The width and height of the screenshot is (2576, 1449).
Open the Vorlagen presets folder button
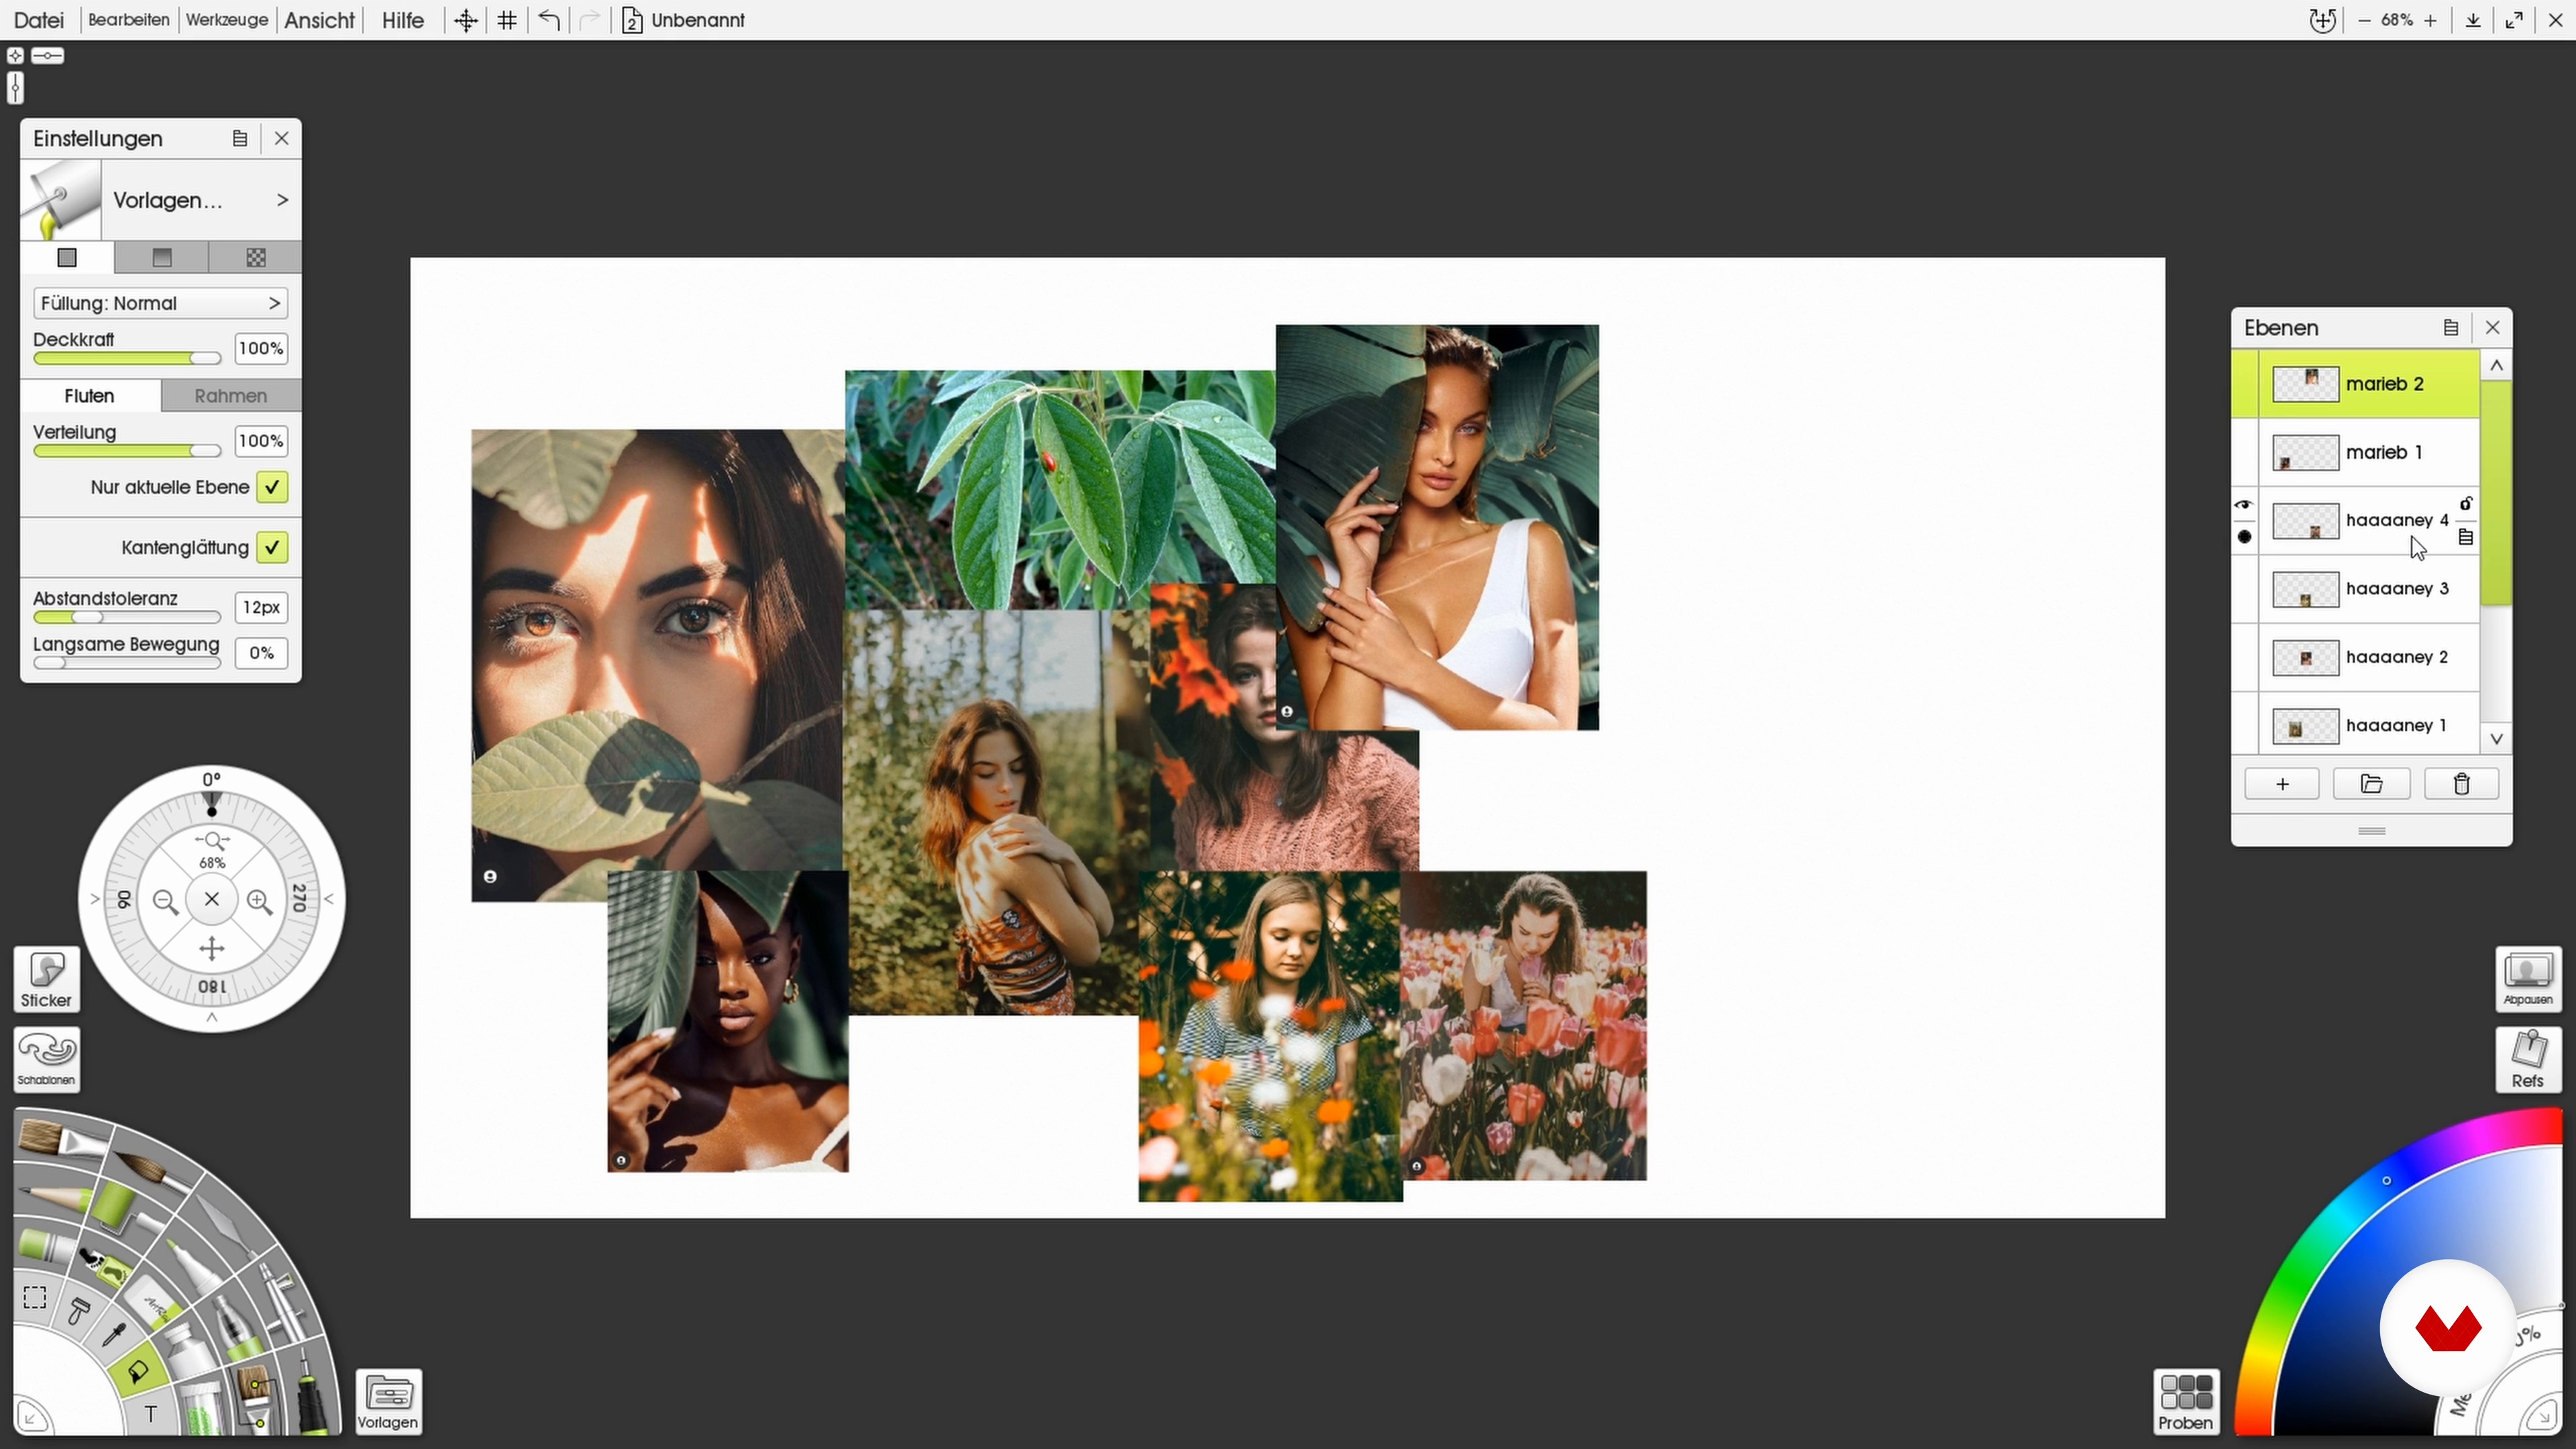click(x=388, y=1402)
